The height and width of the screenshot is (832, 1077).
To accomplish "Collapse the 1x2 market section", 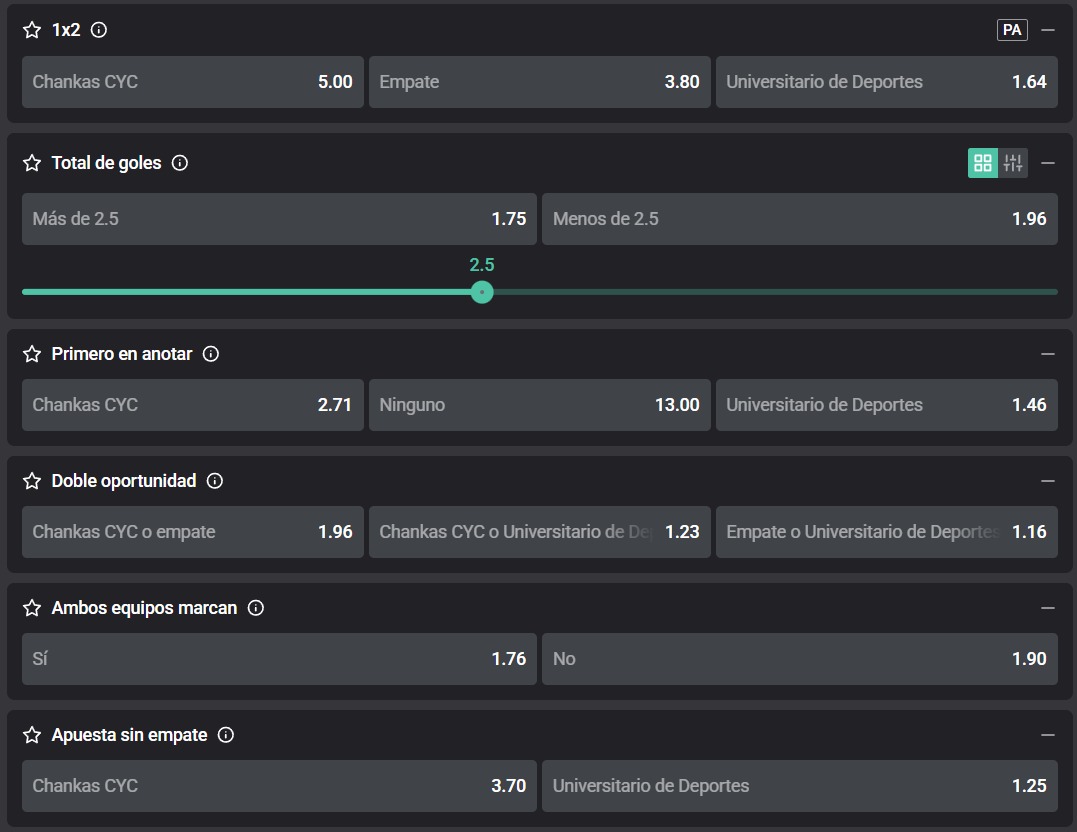I will point(1048,30).
